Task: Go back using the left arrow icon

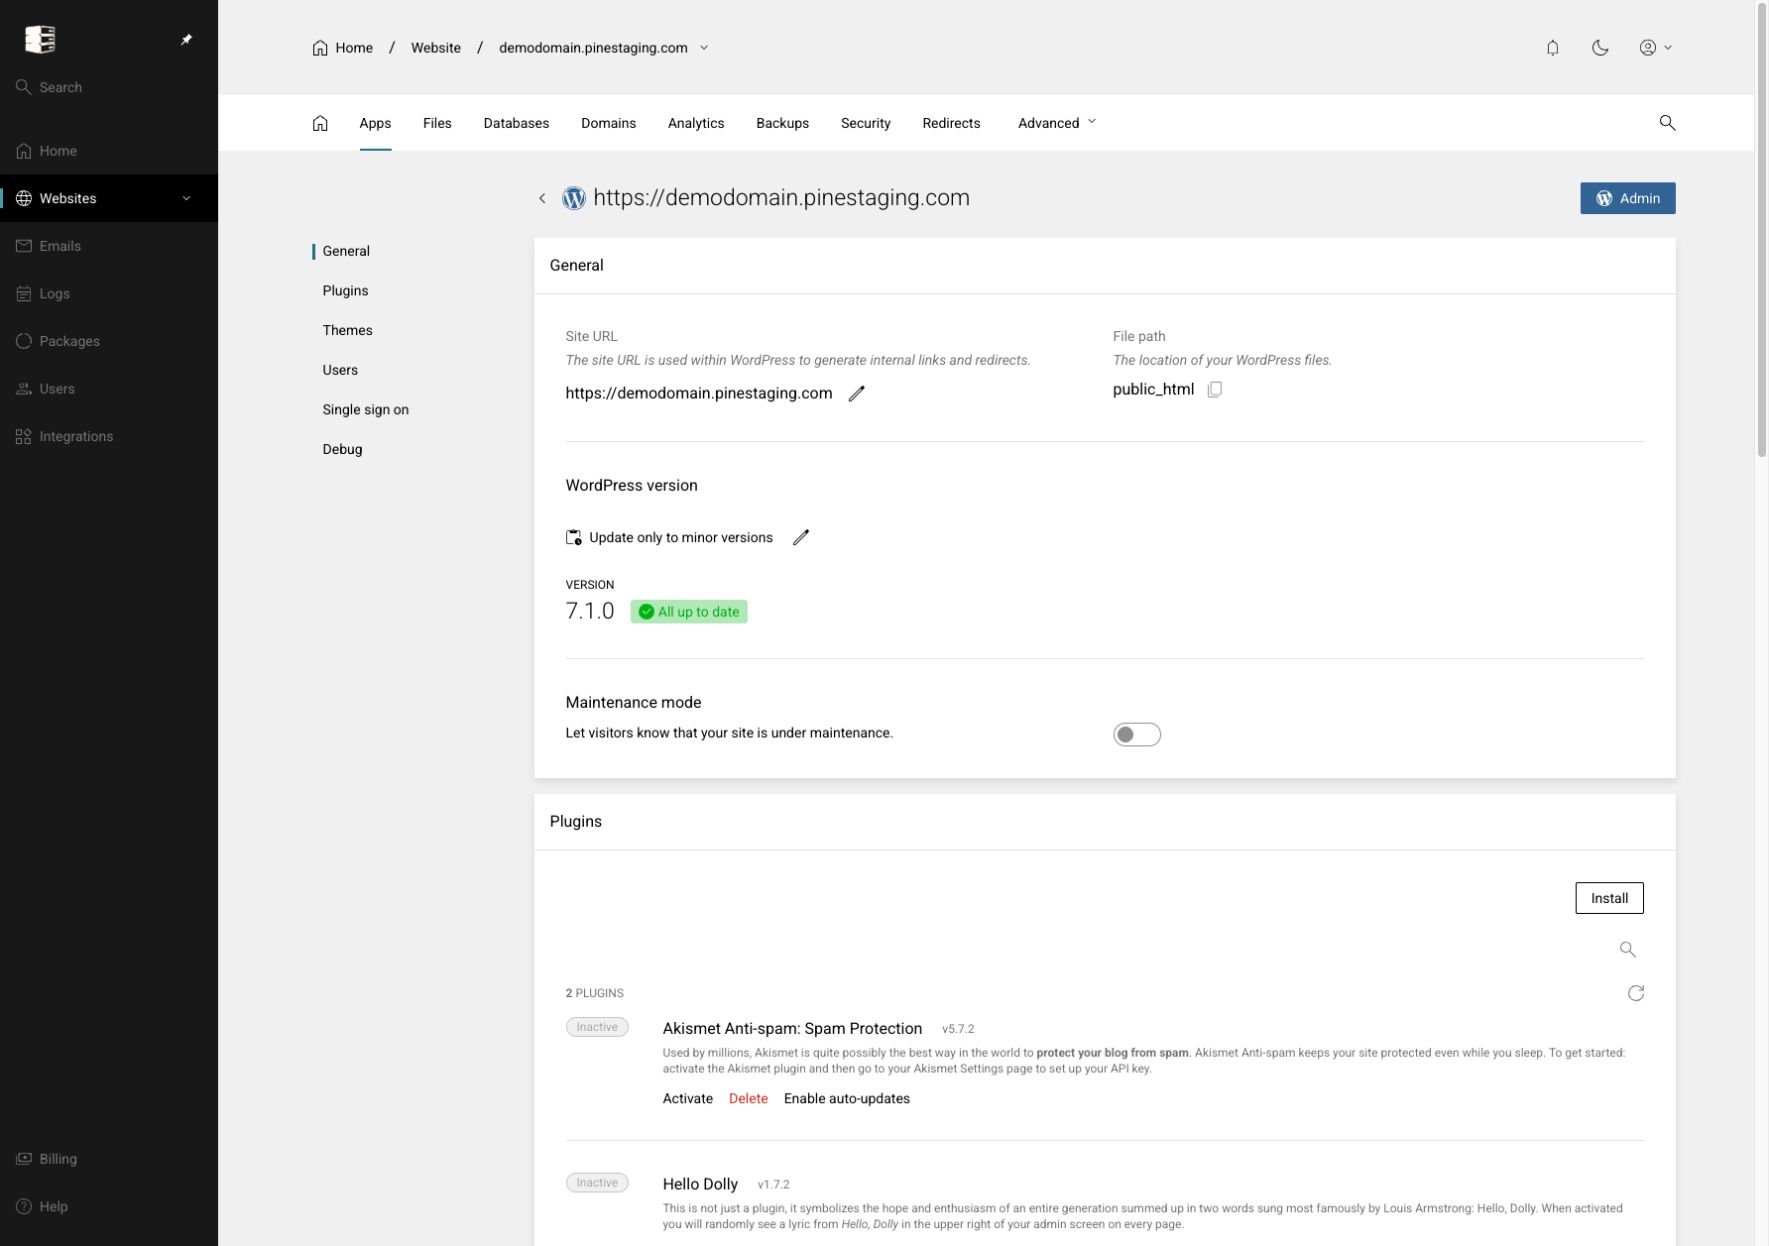Action: point(542,198)
